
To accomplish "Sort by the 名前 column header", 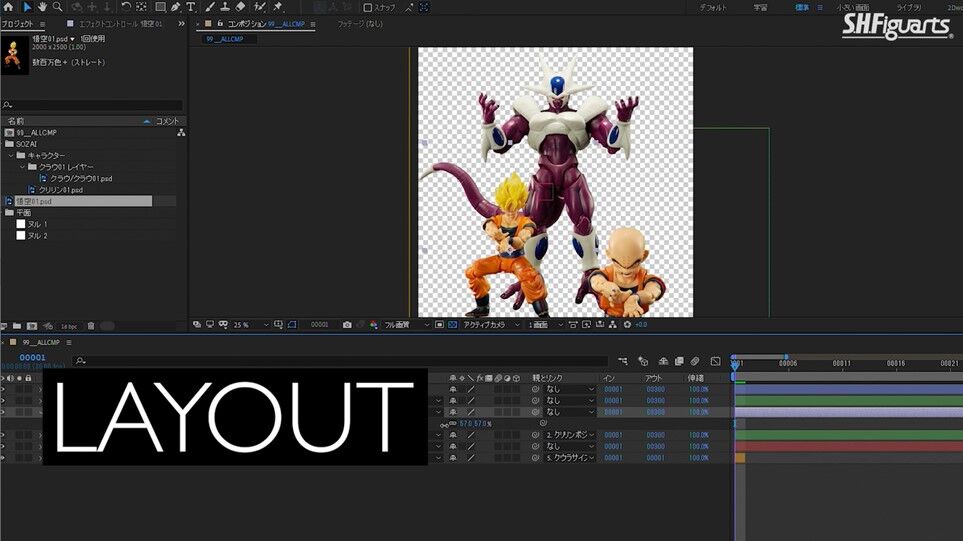I will click(x=16, y=121).
